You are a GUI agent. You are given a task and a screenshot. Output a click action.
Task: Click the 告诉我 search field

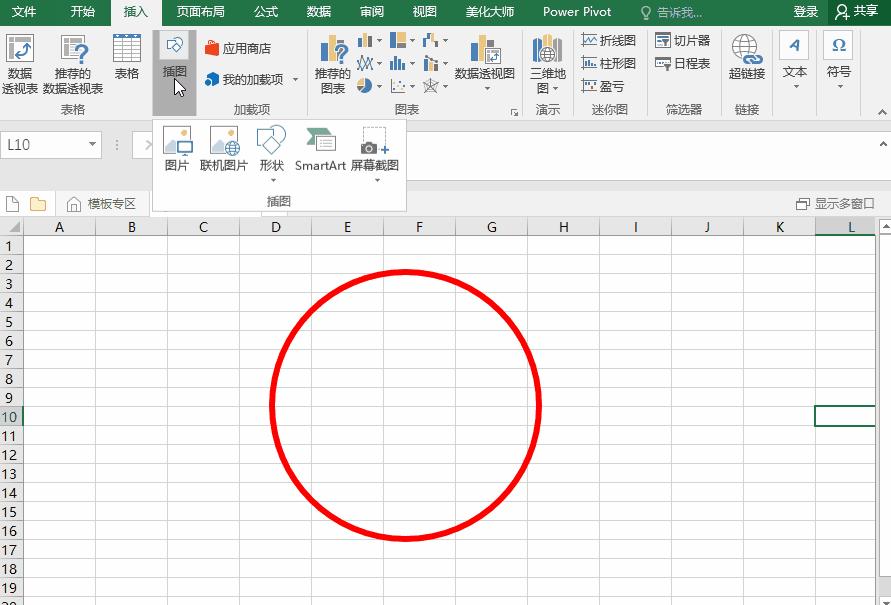coord(660,13)
